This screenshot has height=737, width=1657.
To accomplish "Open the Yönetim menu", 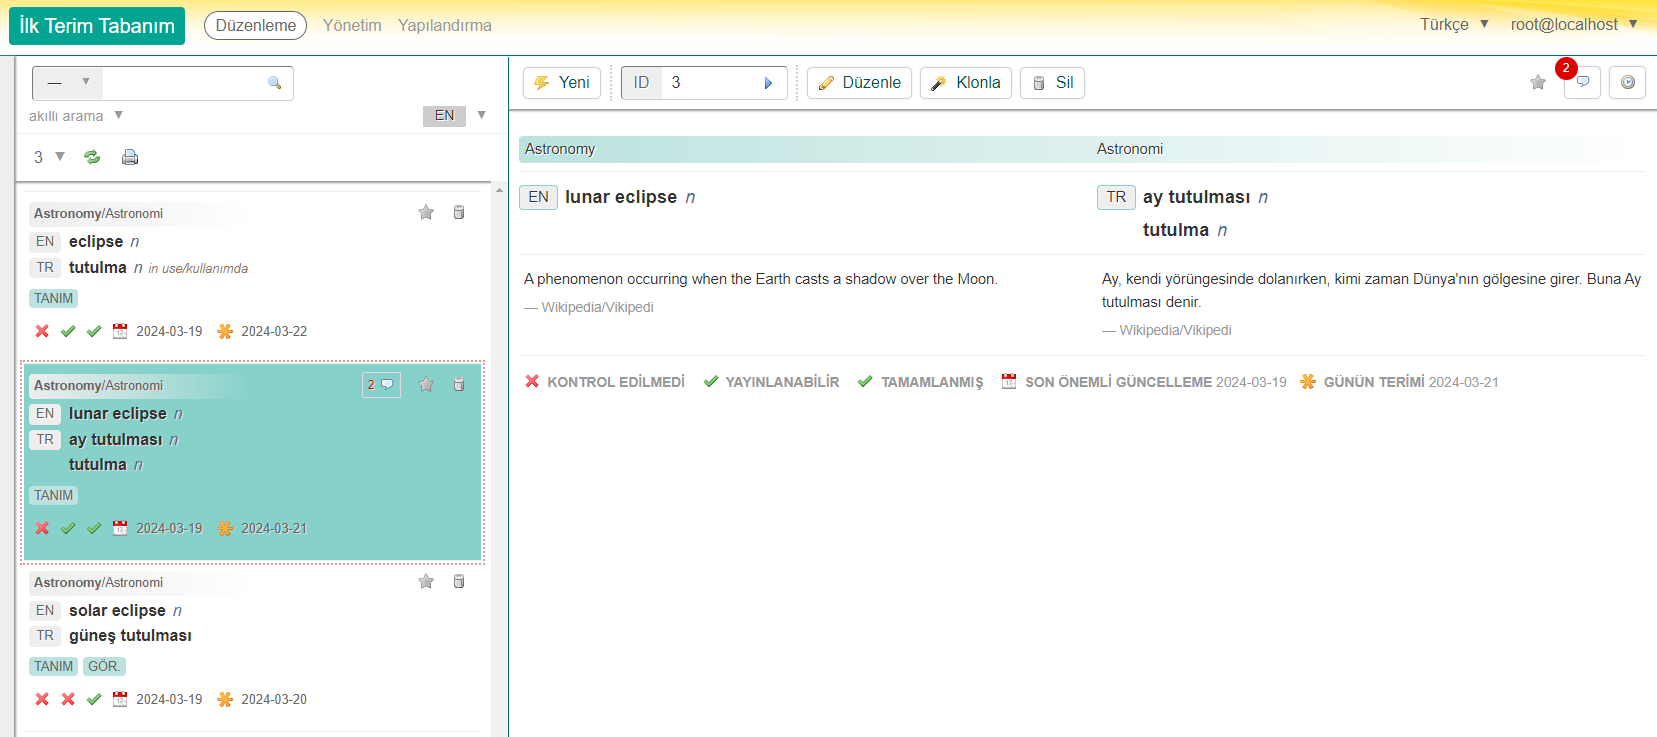I will [352, 25].
